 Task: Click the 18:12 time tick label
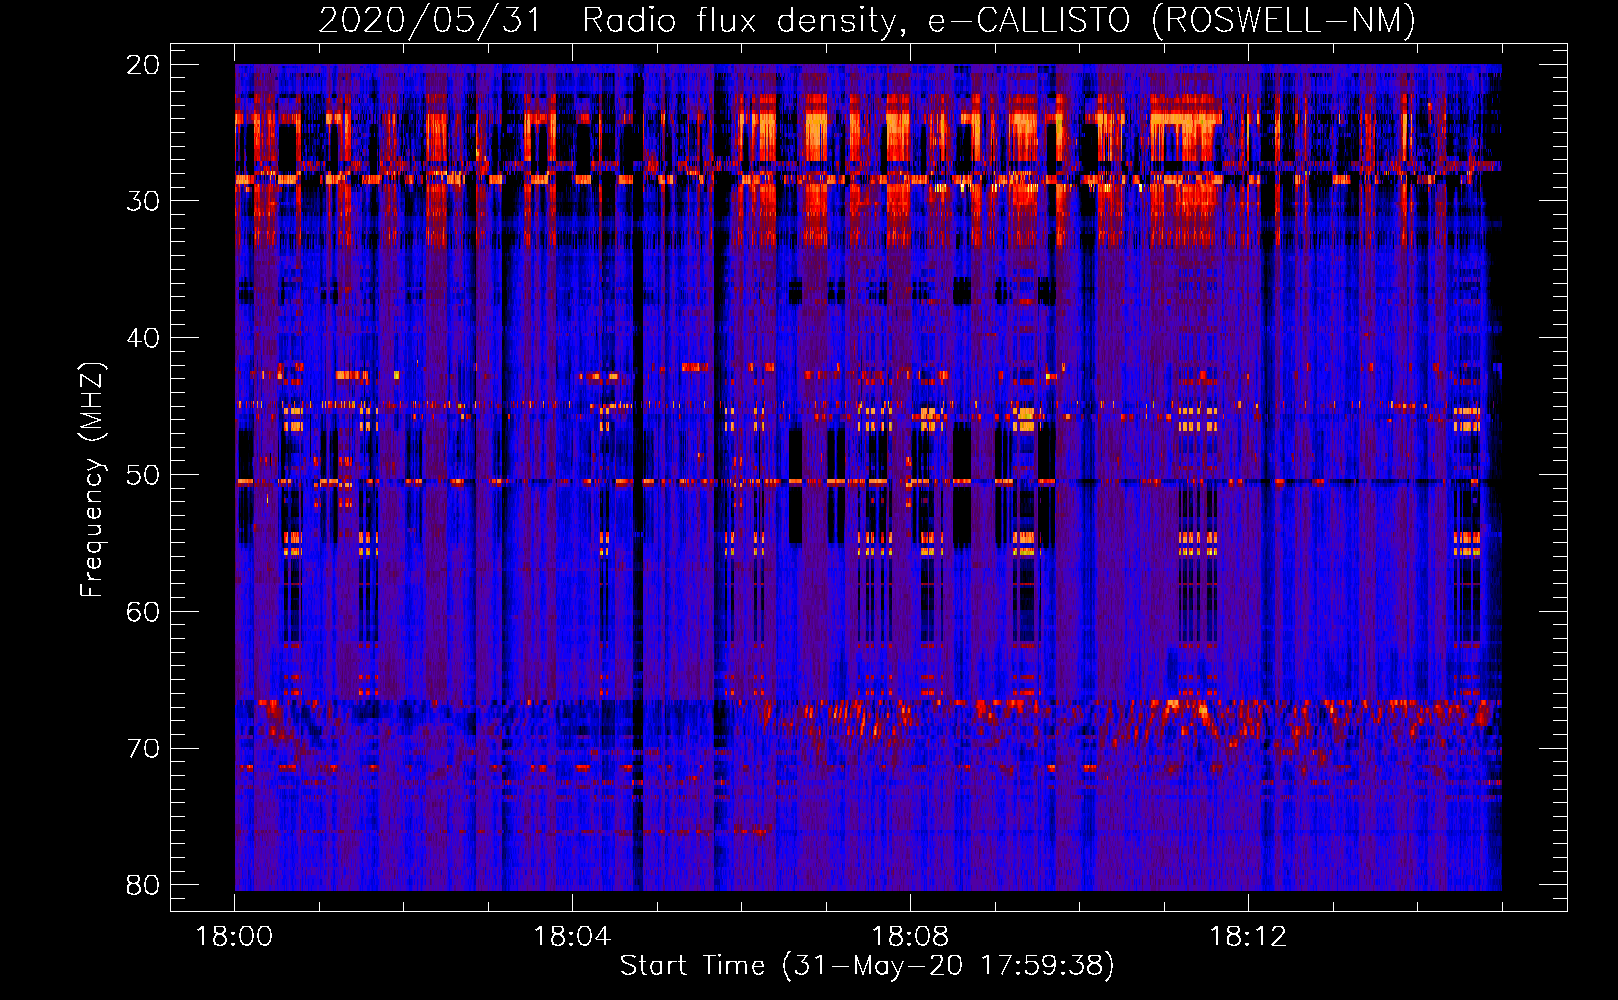coord(1248,937)
